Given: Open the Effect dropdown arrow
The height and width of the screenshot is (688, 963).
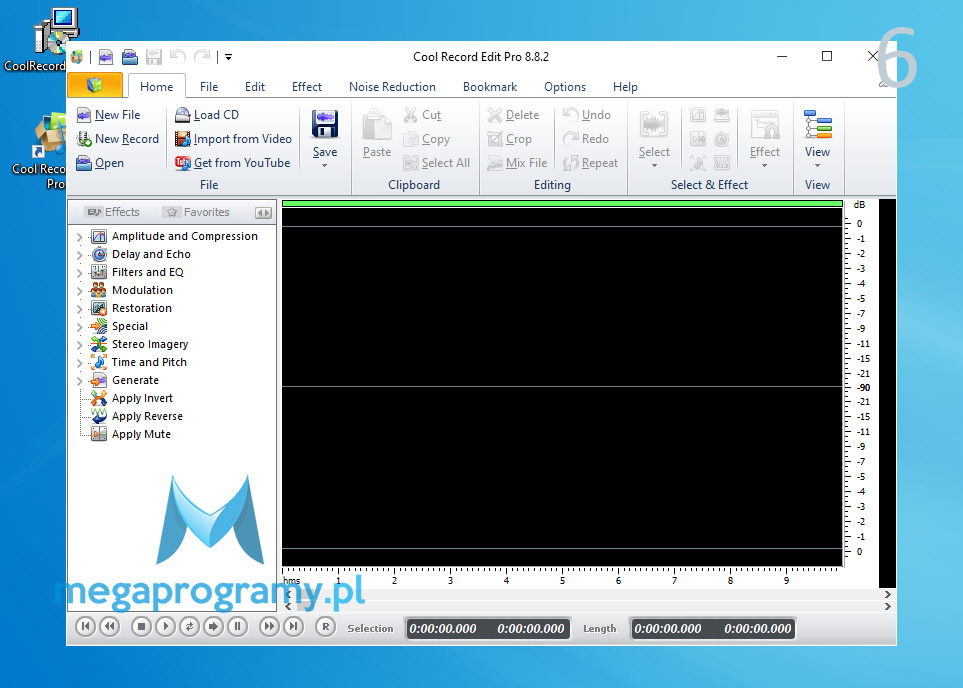Looking at the screenshot, I should pos(765,165).
